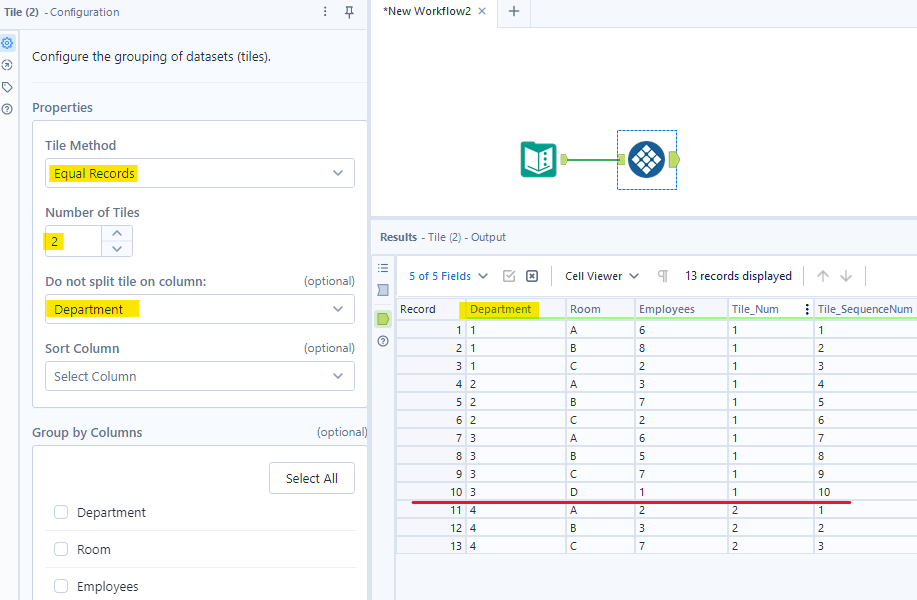This screenshot has height=600, width=917.
Task: Expand the Sort Column dropdown
Action: [x=199, y=376]
